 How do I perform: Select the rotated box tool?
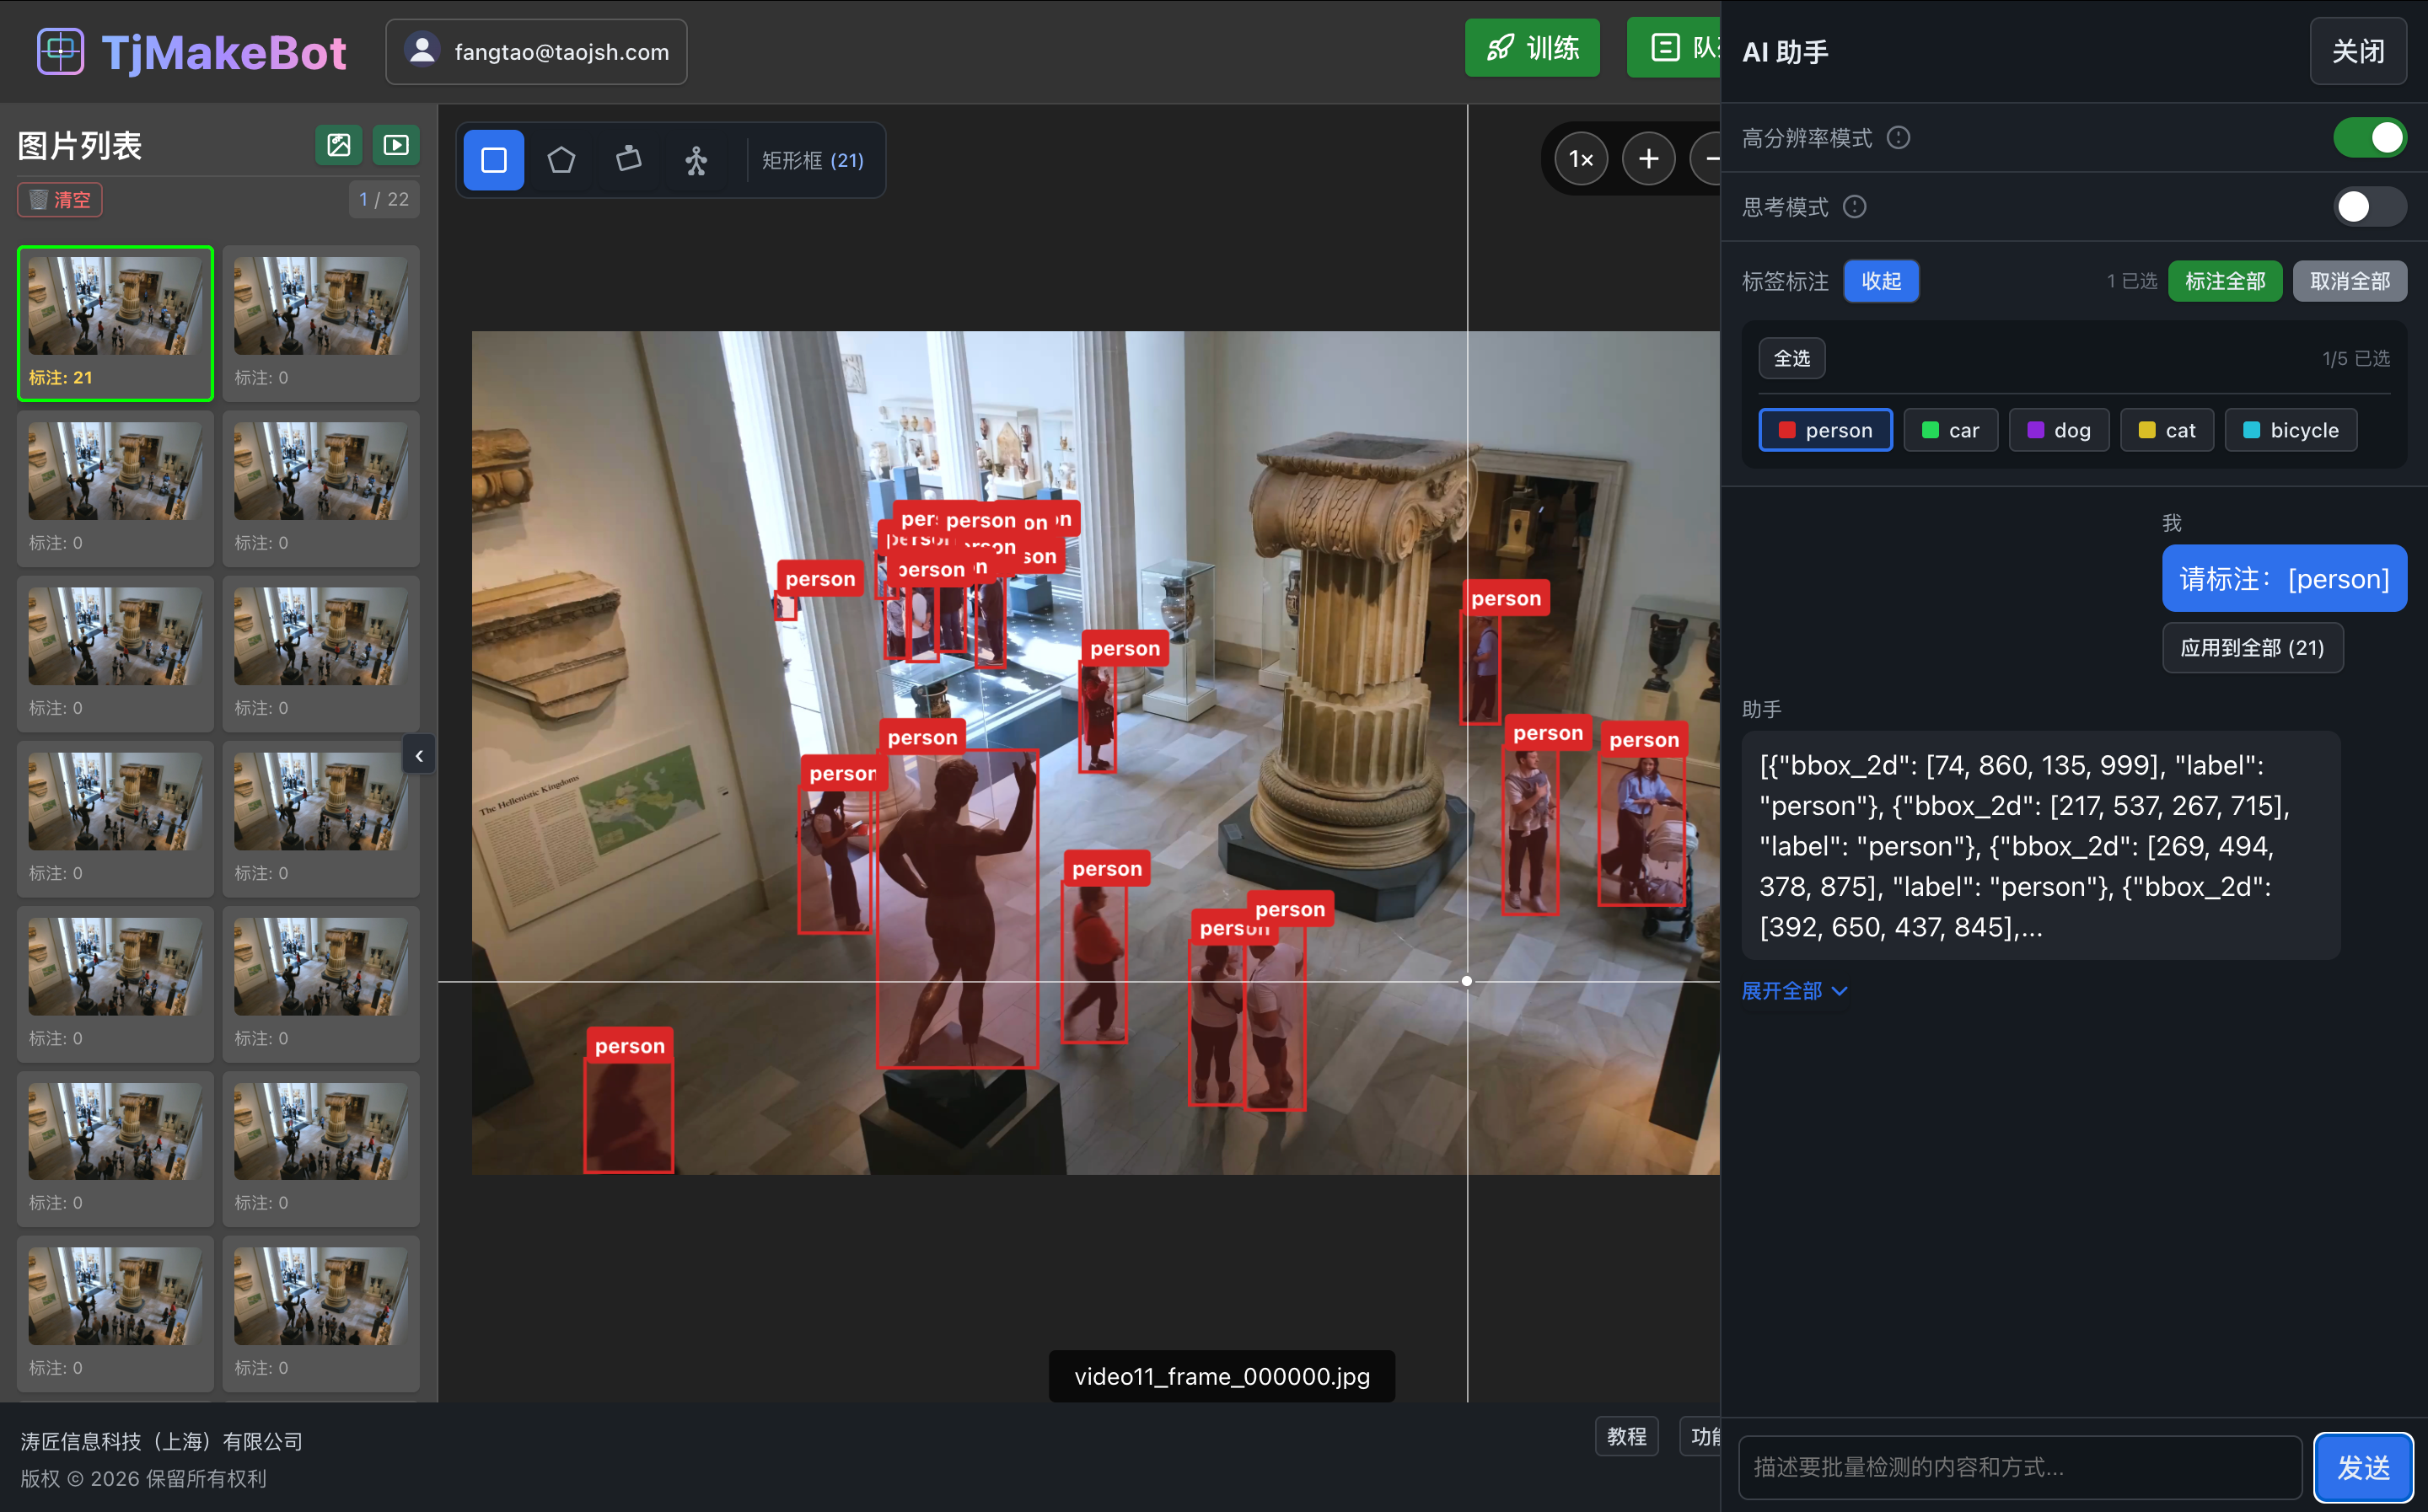point(628,160)
